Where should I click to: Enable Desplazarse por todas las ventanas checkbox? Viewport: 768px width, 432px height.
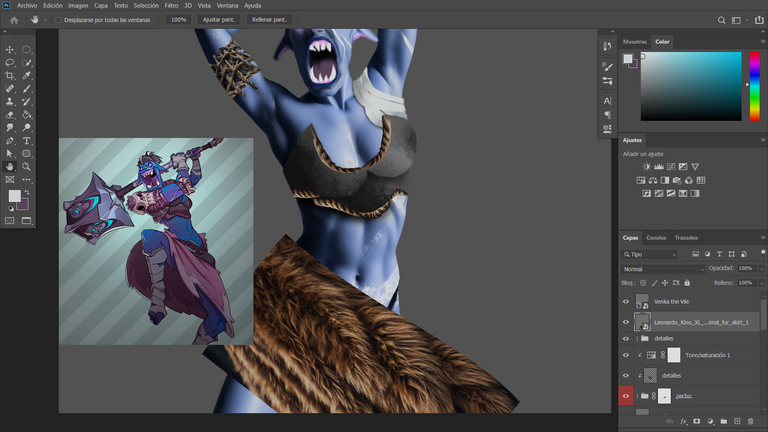[58, 20]
